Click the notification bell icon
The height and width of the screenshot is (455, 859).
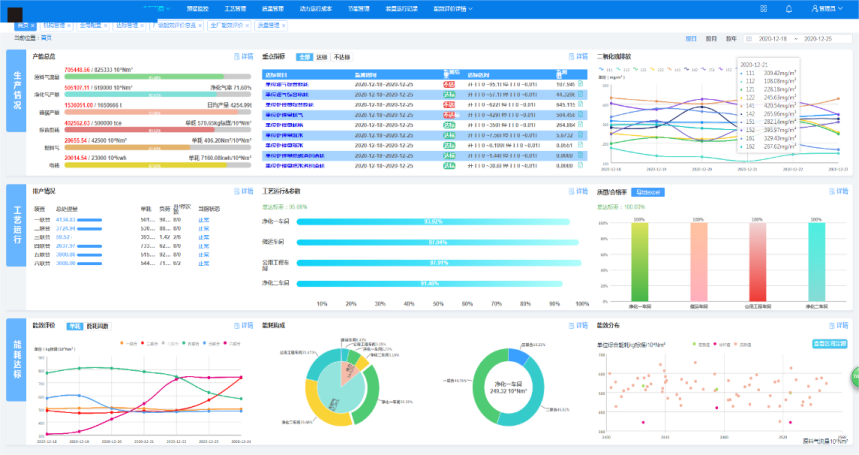[x=788, y=8]
